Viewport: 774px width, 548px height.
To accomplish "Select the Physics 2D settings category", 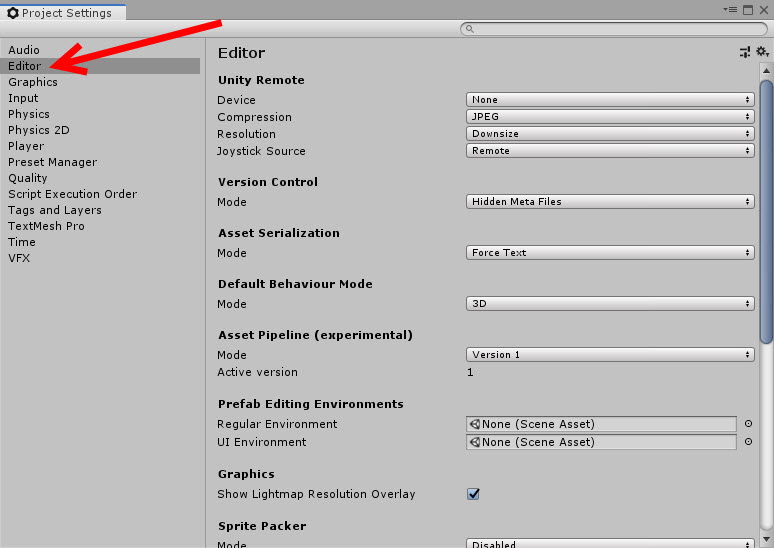I will tap(100, 130).
